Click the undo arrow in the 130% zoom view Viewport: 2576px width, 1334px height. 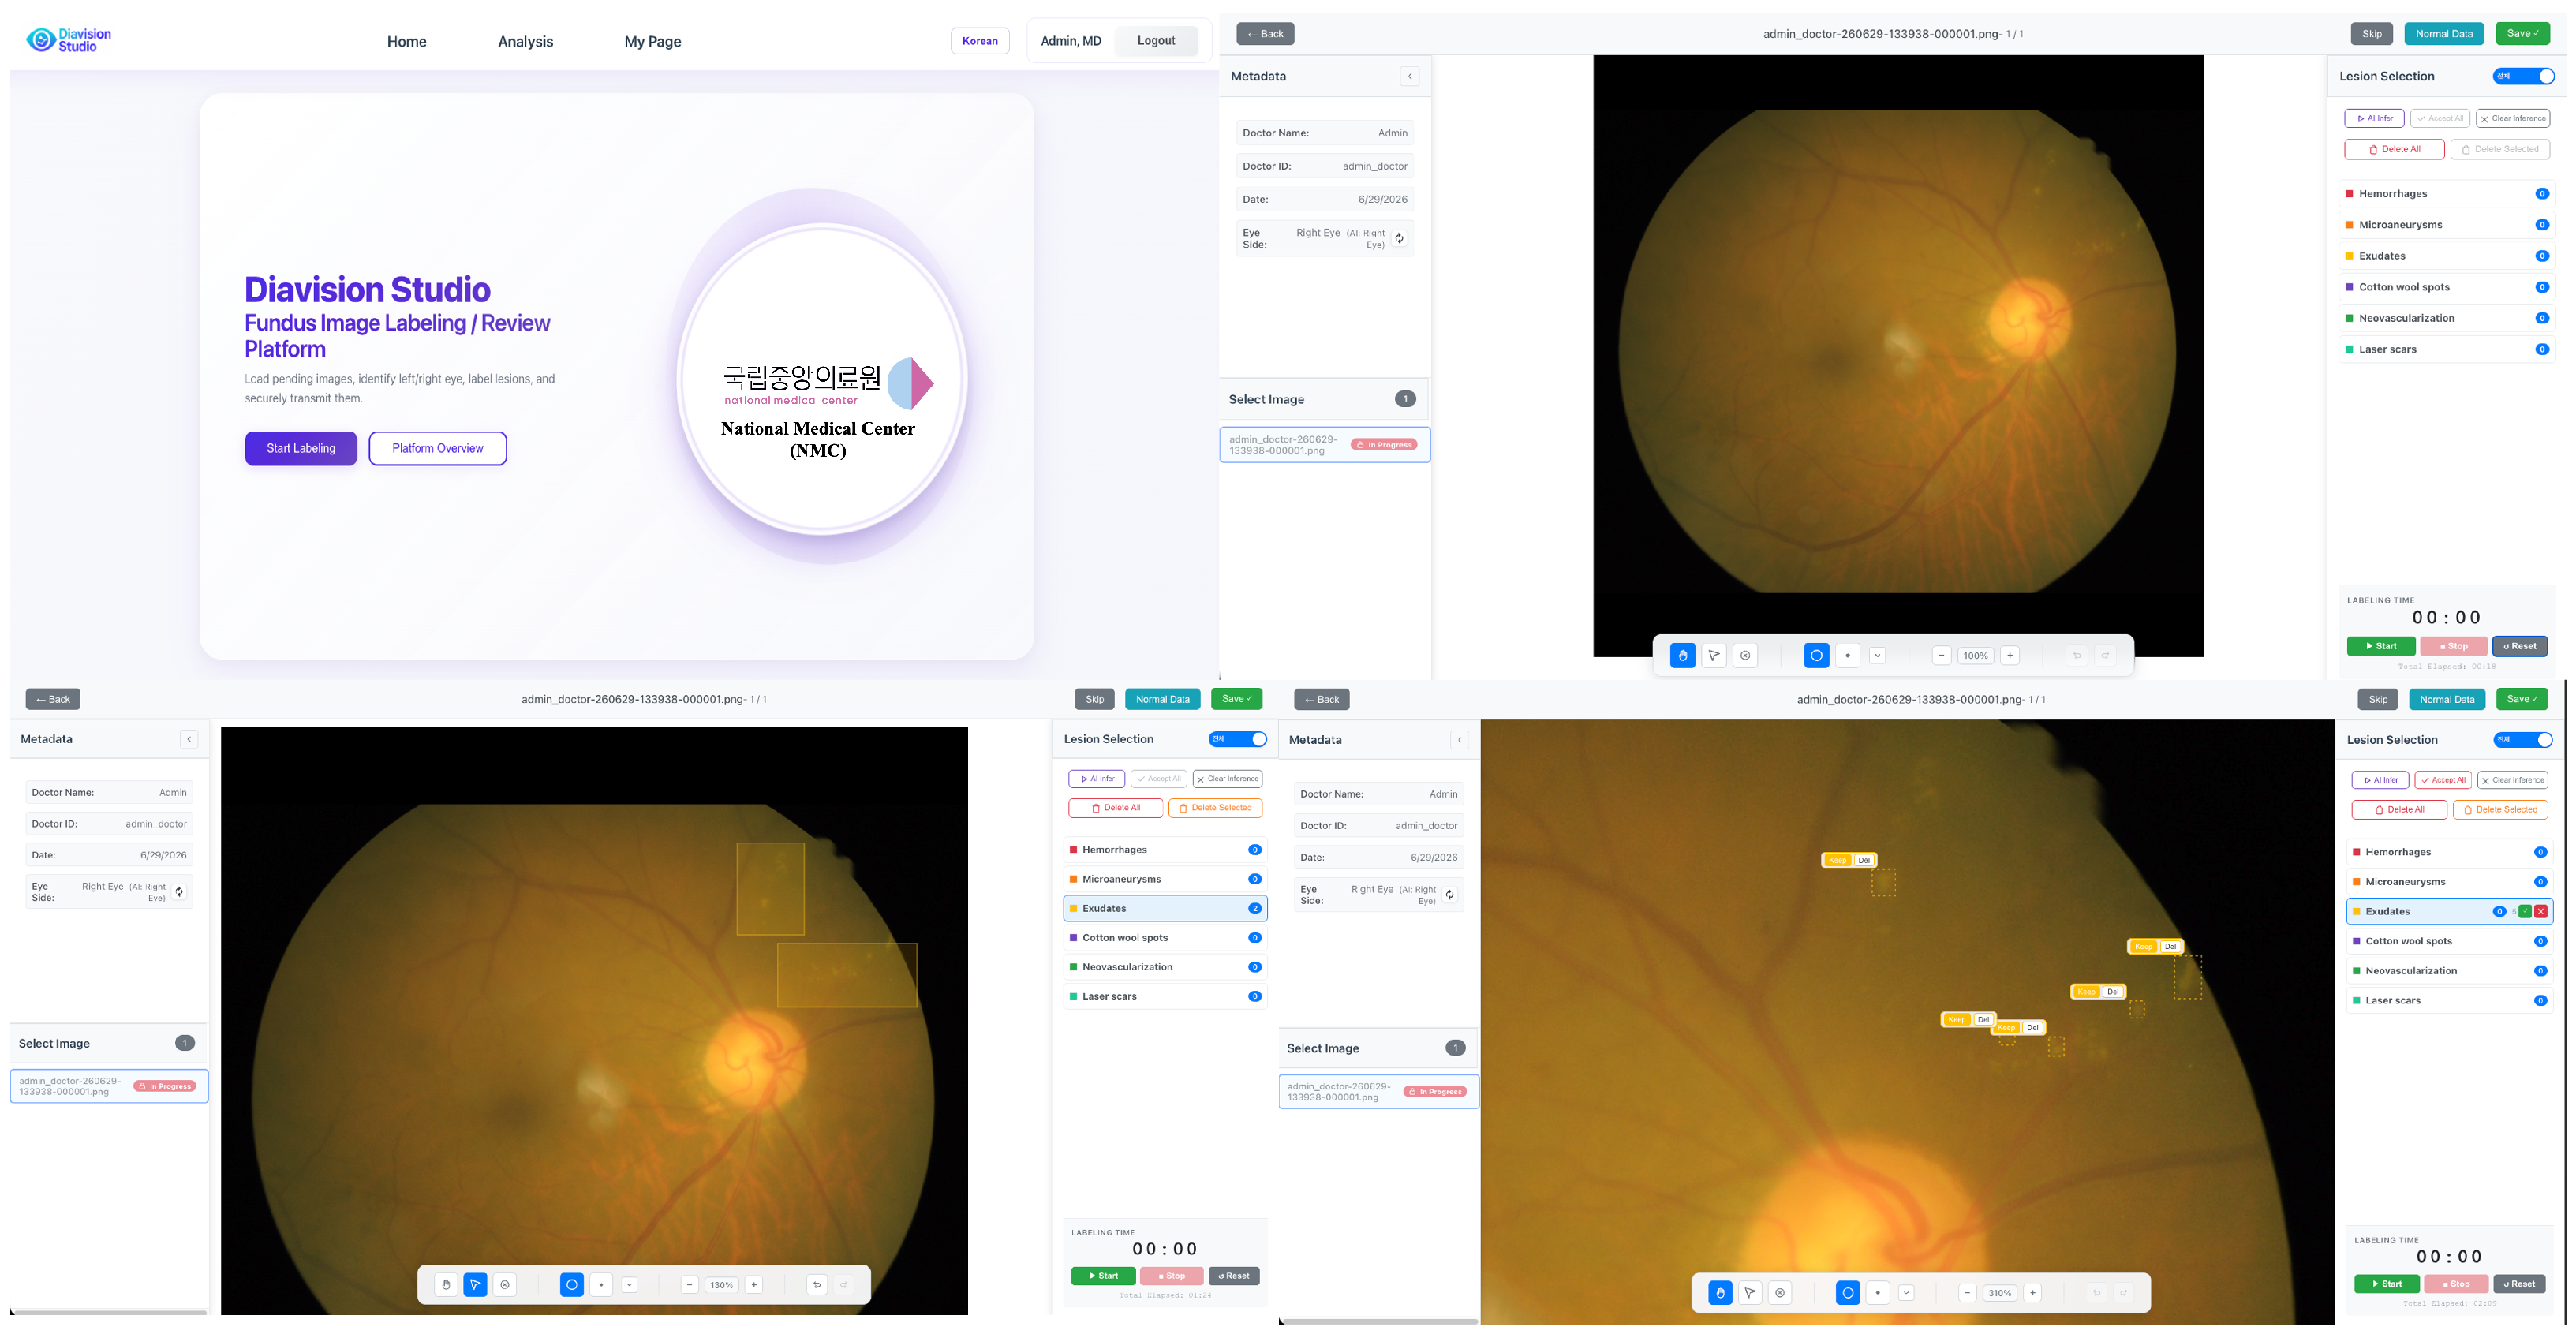(817, 1285)
